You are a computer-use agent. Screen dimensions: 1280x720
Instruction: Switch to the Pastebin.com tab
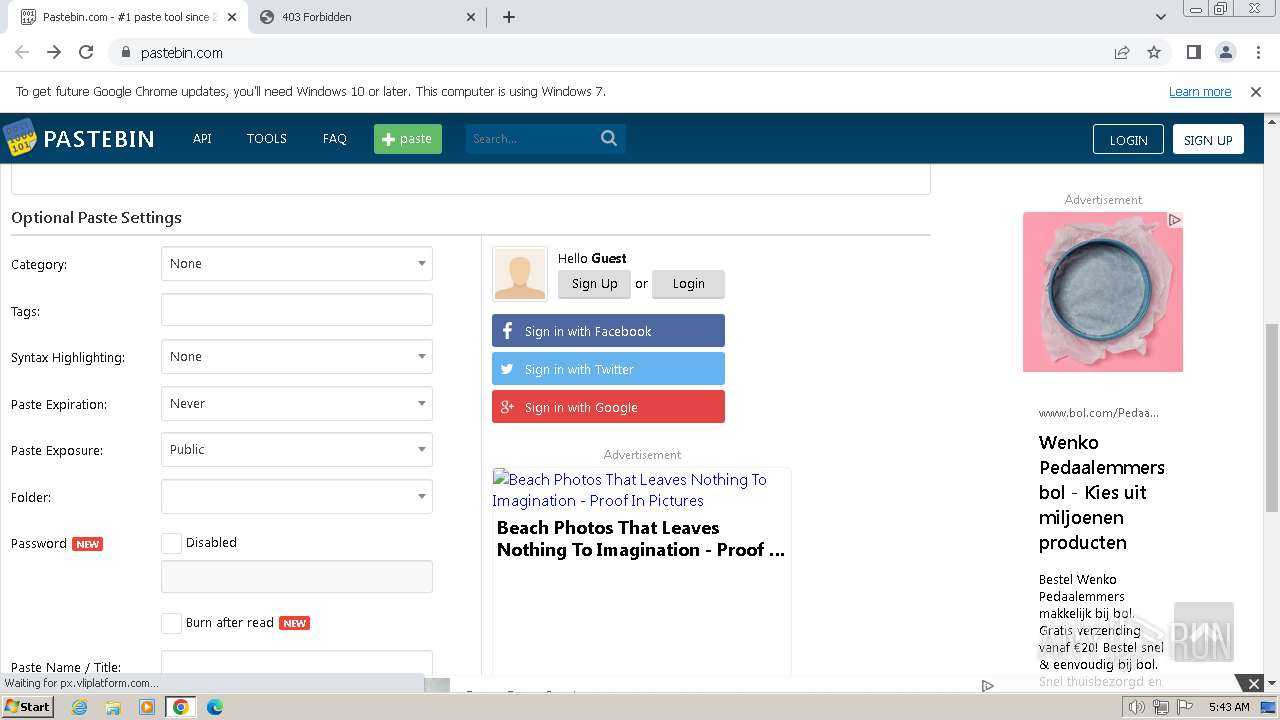128,17
